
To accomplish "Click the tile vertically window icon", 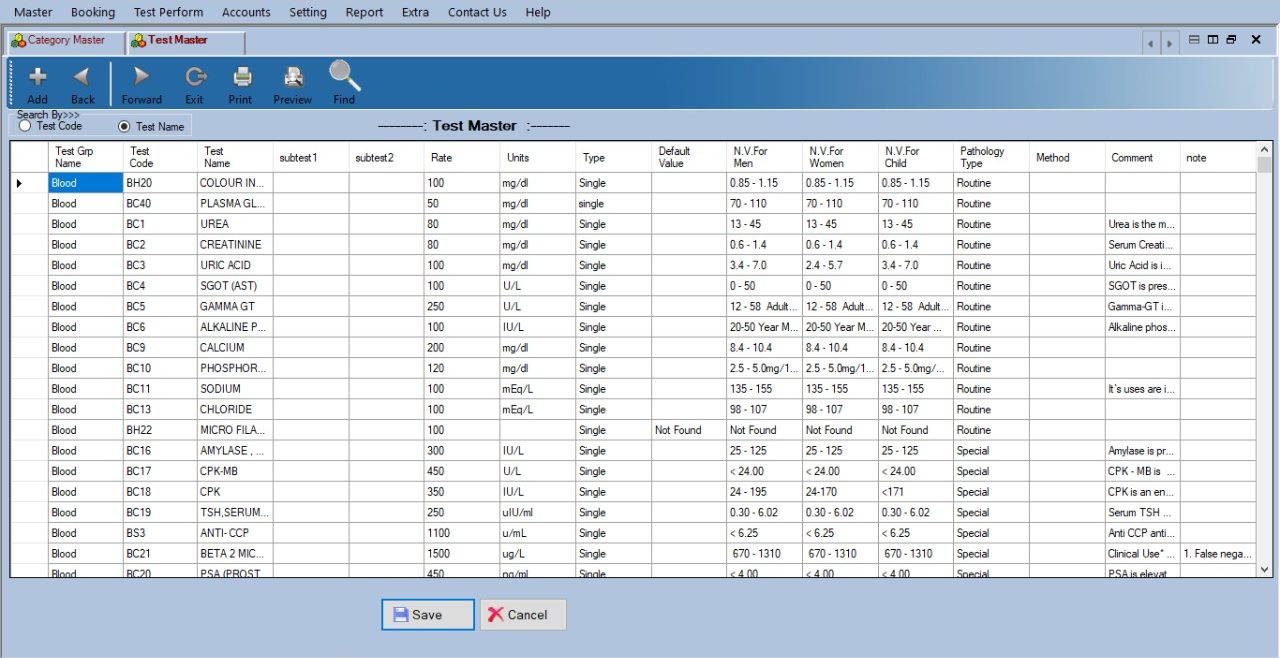I will pyautogui.click(x=1212, y=40).
